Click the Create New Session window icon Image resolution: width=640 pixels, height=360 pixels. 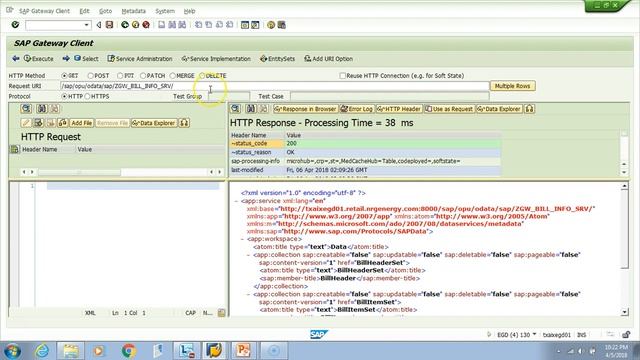pos(244,25)
